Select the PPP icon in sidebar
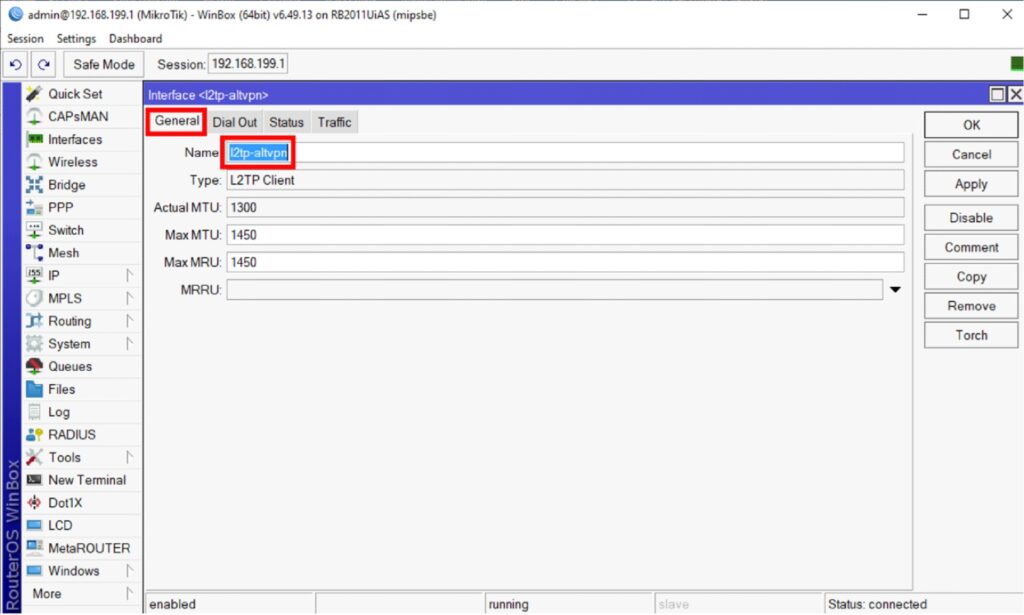Image resolution: width=1024 pixels, height=615 pixels. tap(34, 208)
